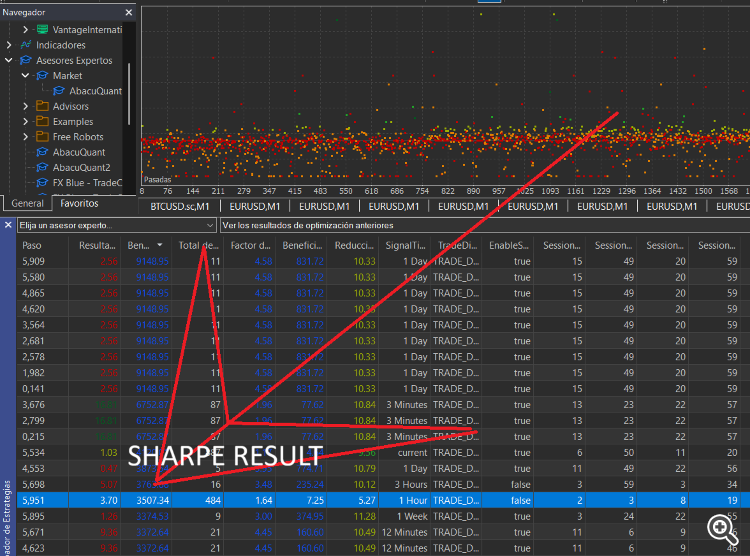The width and height of the screenshot is (750, 556).
Task: Sort by the Resulta... column header
Action: point(97,245)
